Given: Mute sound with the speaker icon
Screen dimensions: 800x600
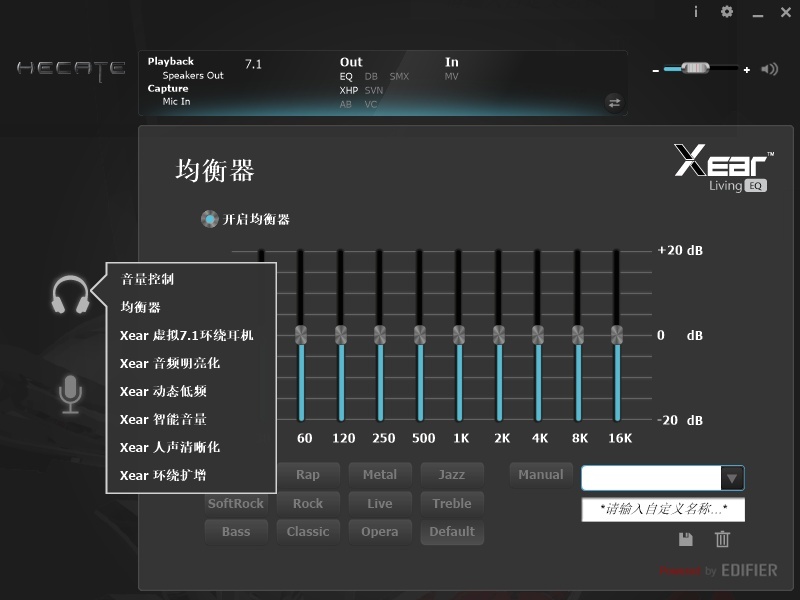Looking at the screenshot, I should tap(769, 69).
